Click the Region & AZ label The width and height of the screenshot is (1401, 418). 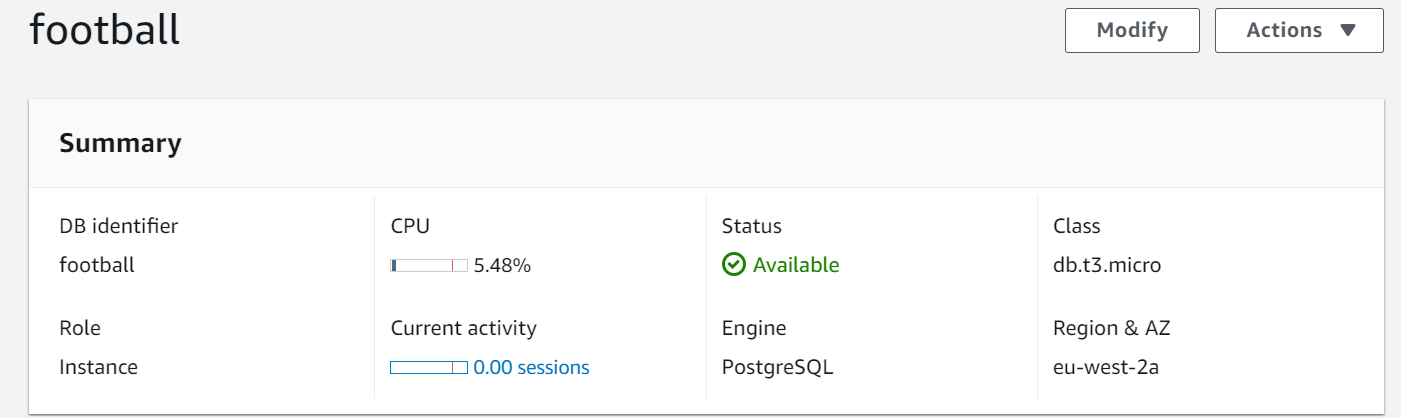[x=1112, y=328]
